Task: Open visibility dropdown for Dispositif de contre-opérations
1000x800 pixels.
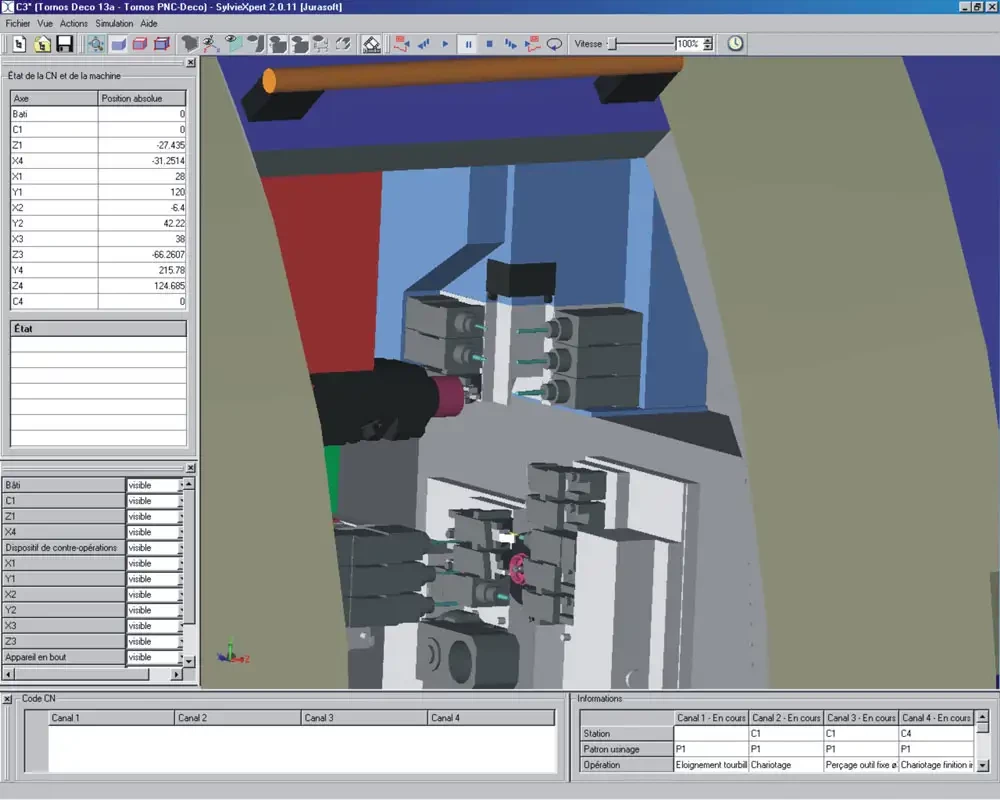Action: click(x=181, y=548)
